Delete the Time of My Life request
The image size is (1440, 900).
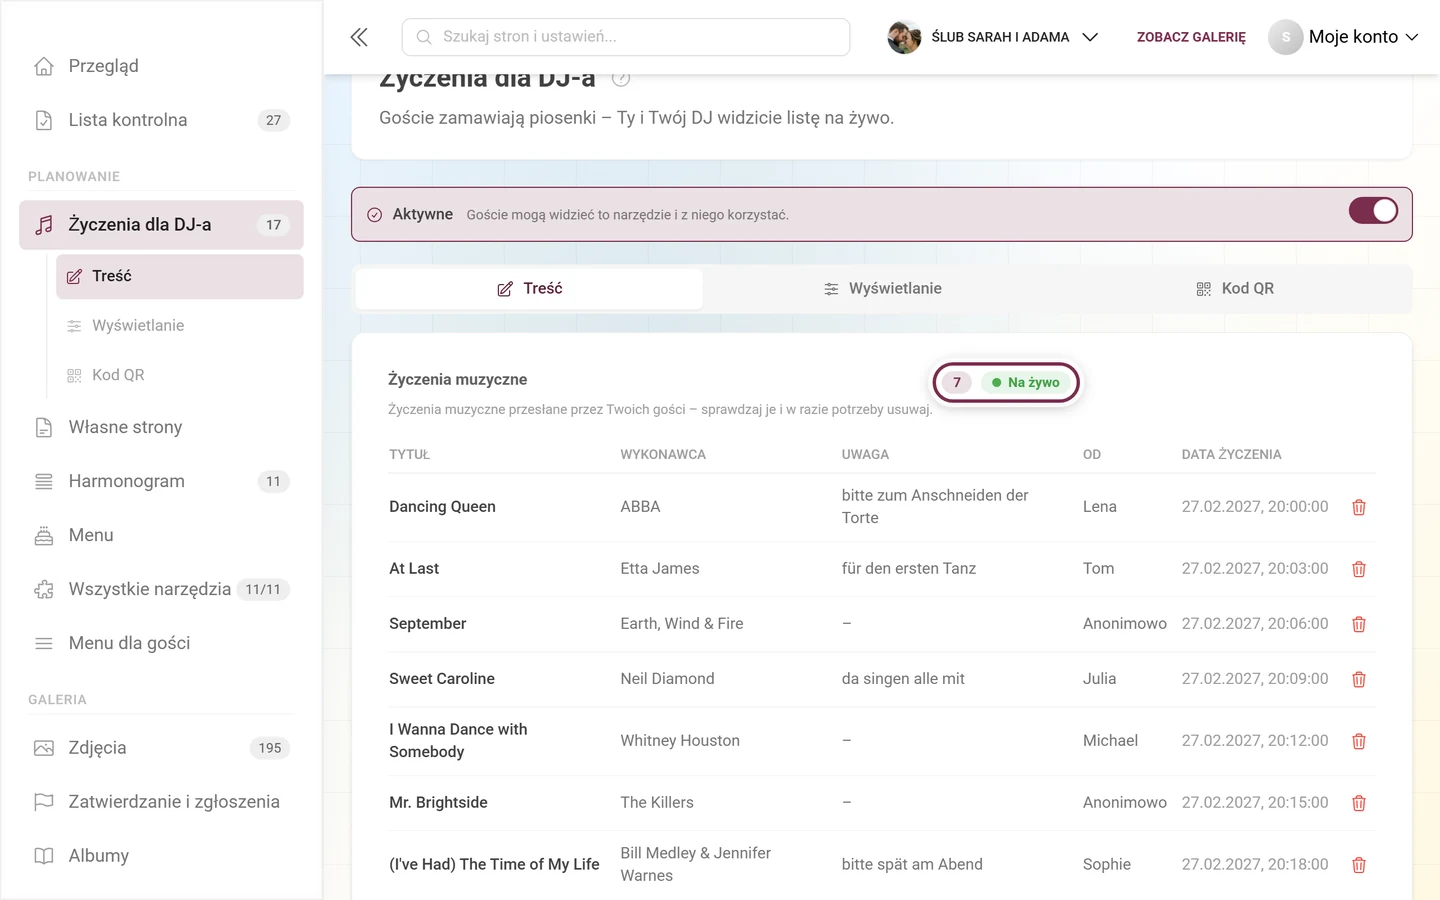click(x=1358, y=865)
